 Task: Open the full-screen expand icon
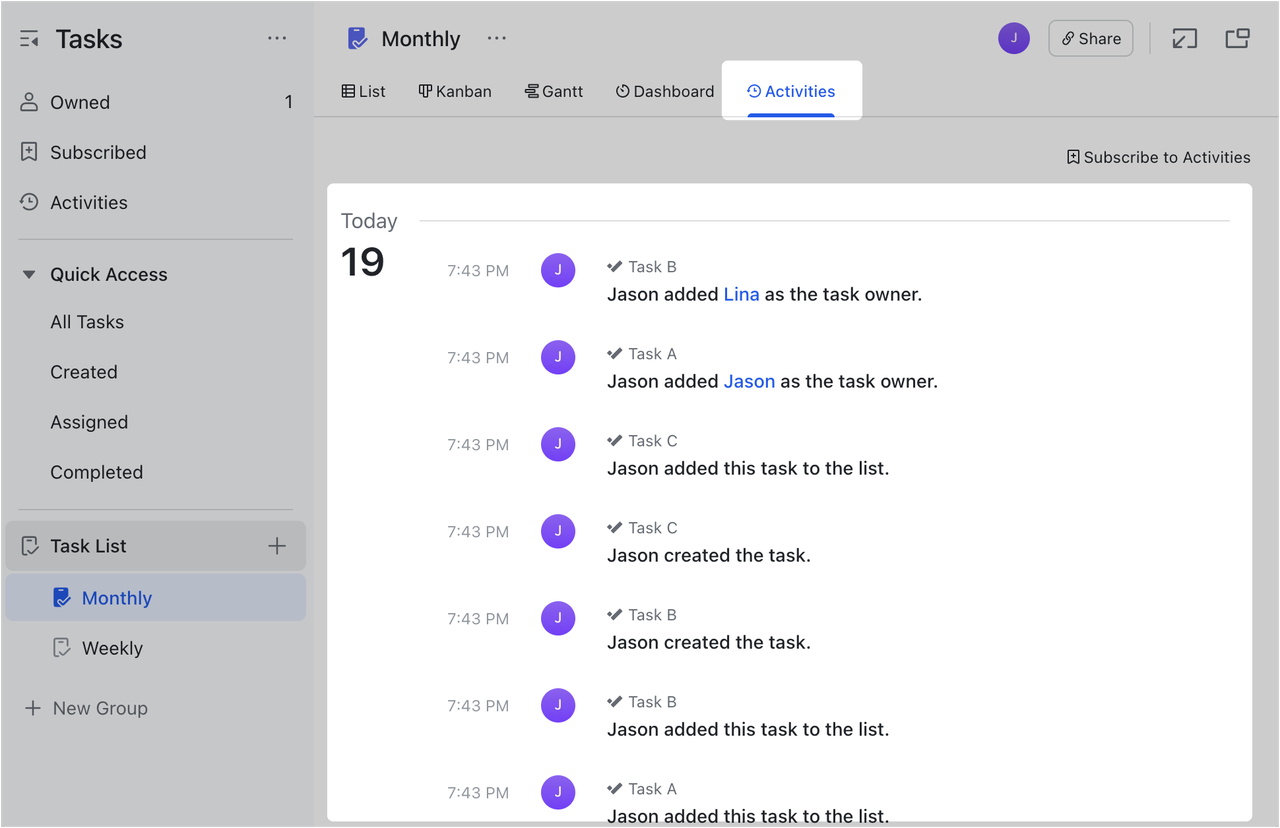pos(1185,38)
